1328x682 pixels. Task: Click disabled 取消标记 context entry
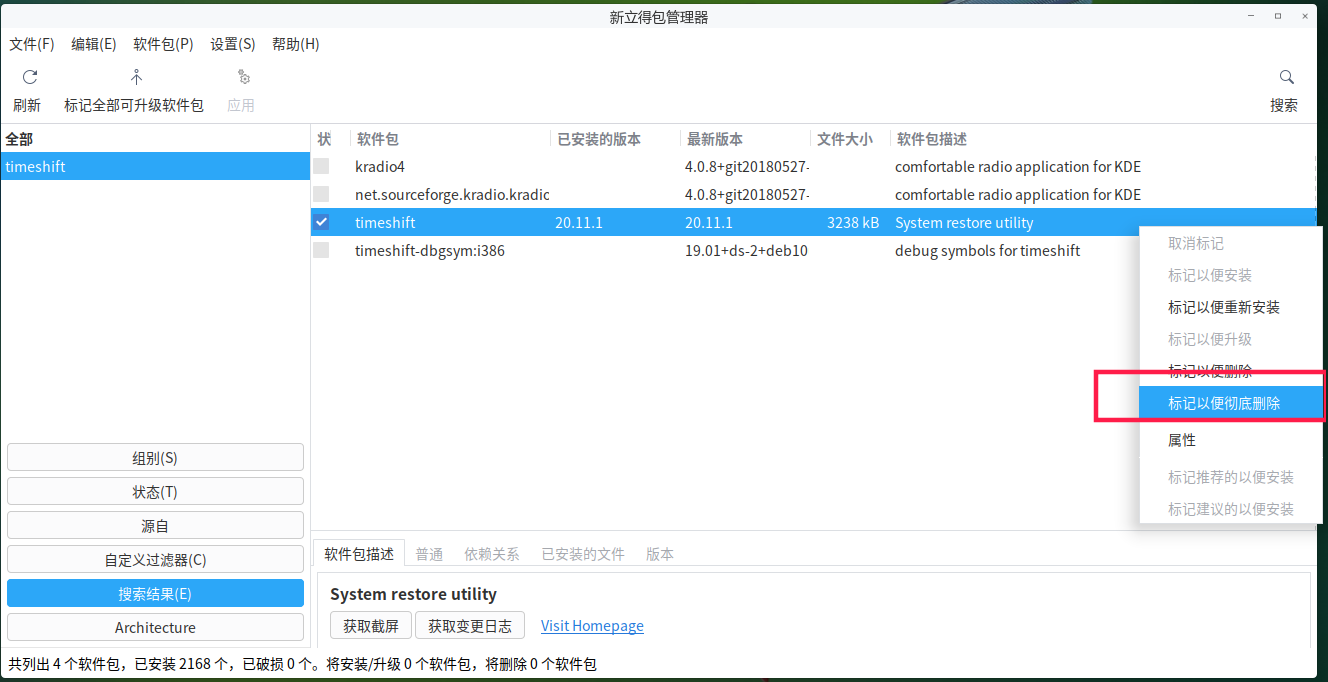1231,243
